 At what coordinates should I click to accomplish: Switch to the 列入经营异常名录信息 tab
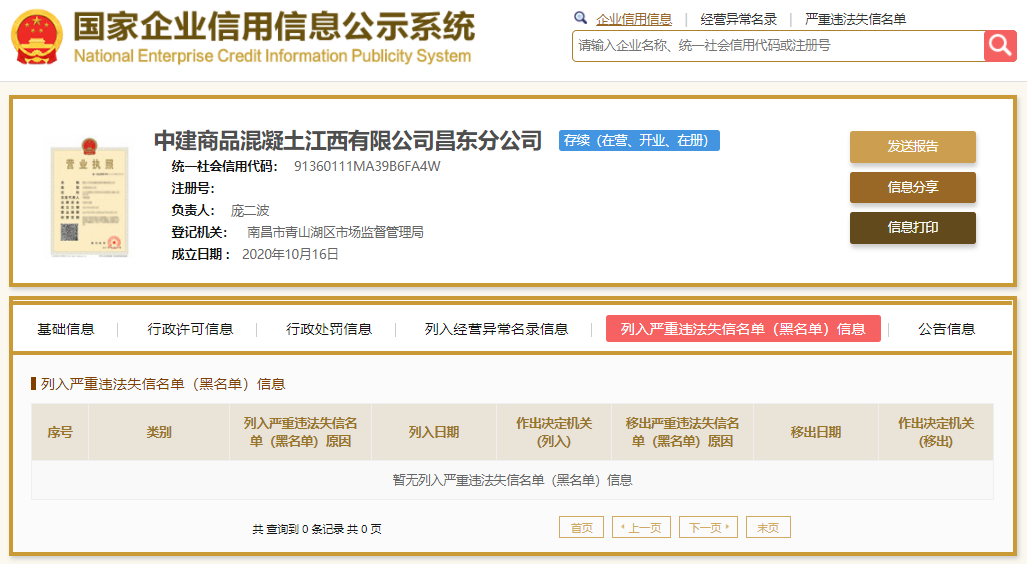click(496, 329)
